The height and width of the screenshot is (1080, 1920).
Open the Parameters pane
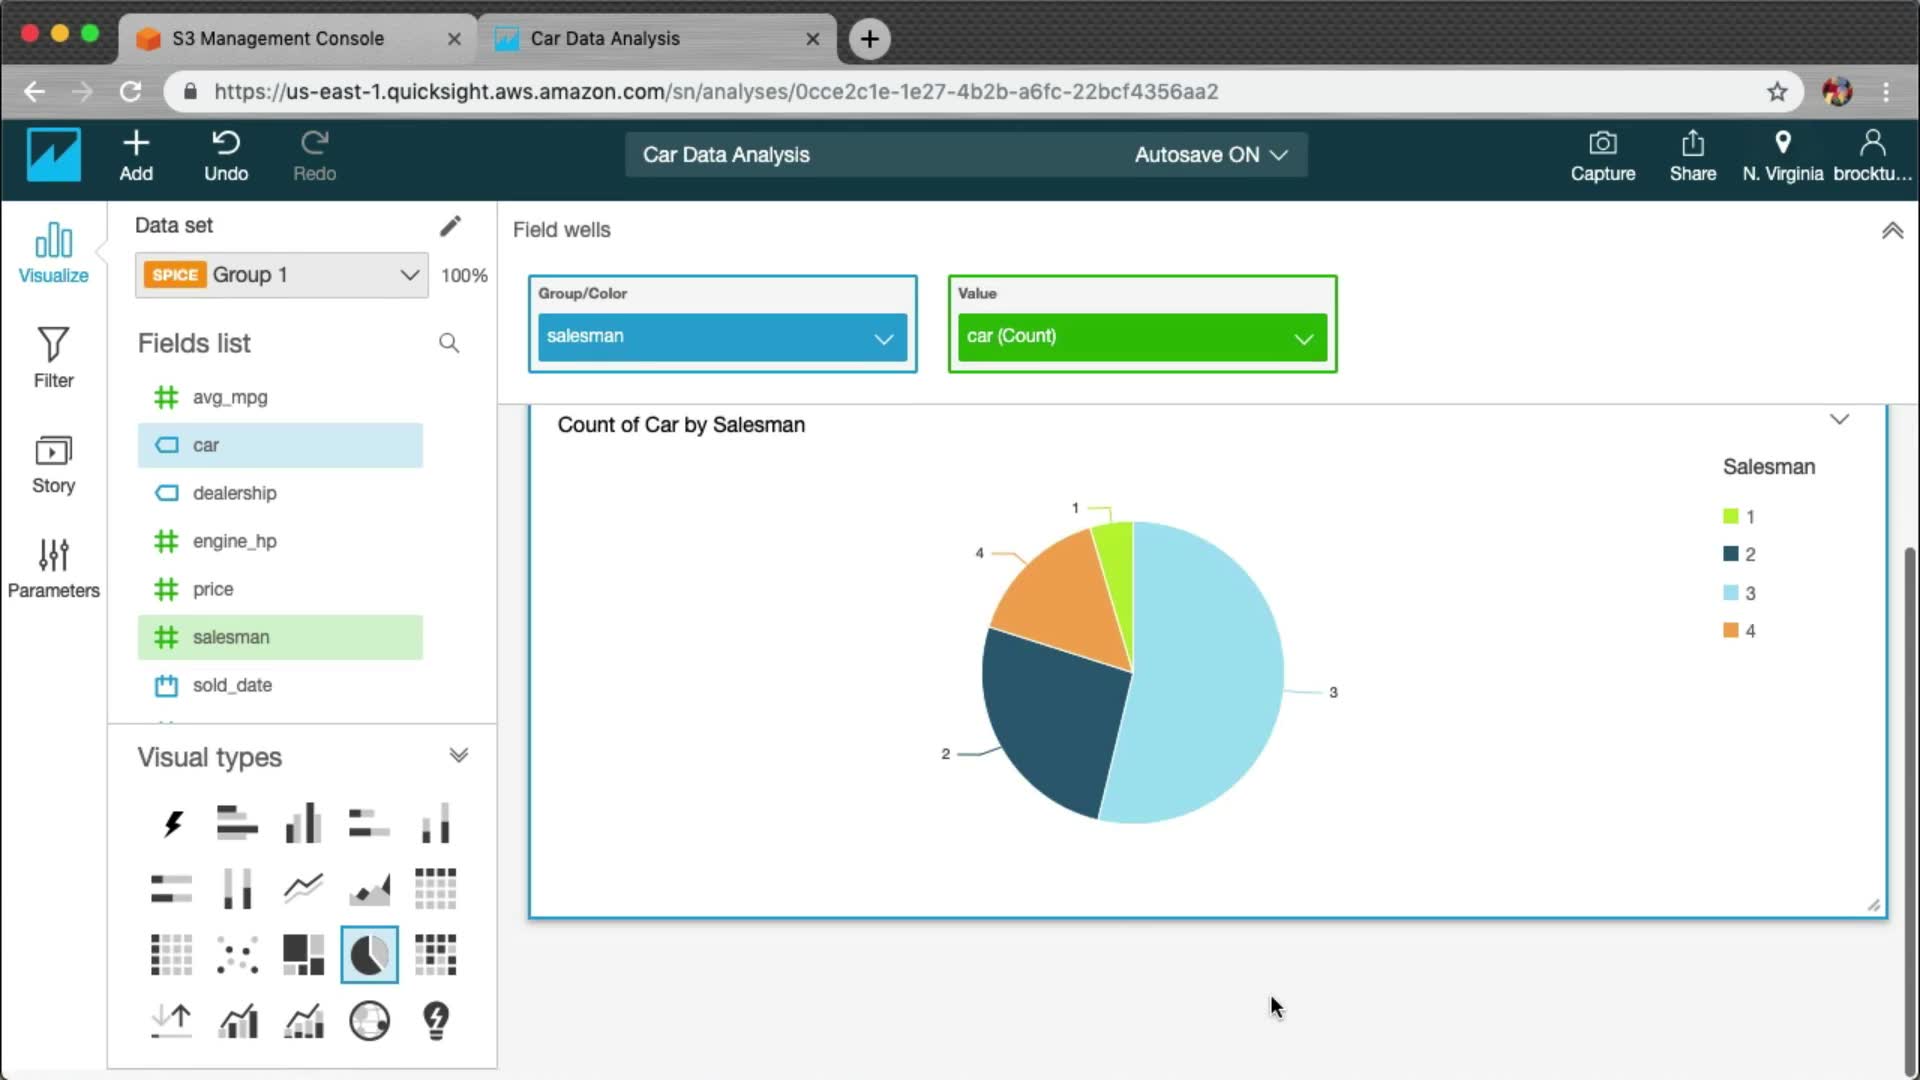pyautogui.click(x=53, y=567)
